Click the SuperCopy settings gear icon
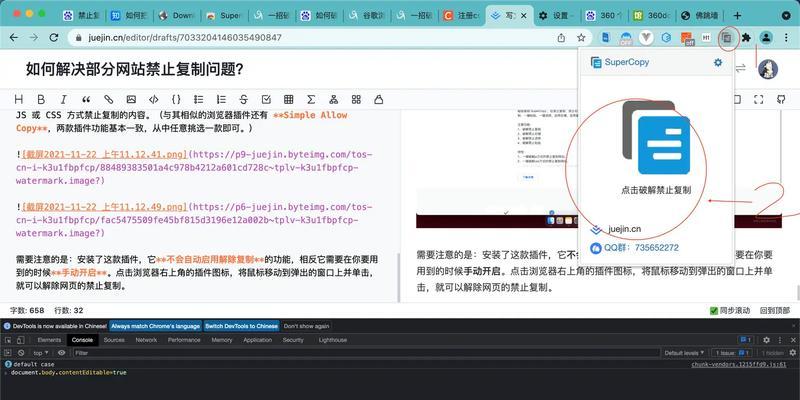 pos(717,62)
